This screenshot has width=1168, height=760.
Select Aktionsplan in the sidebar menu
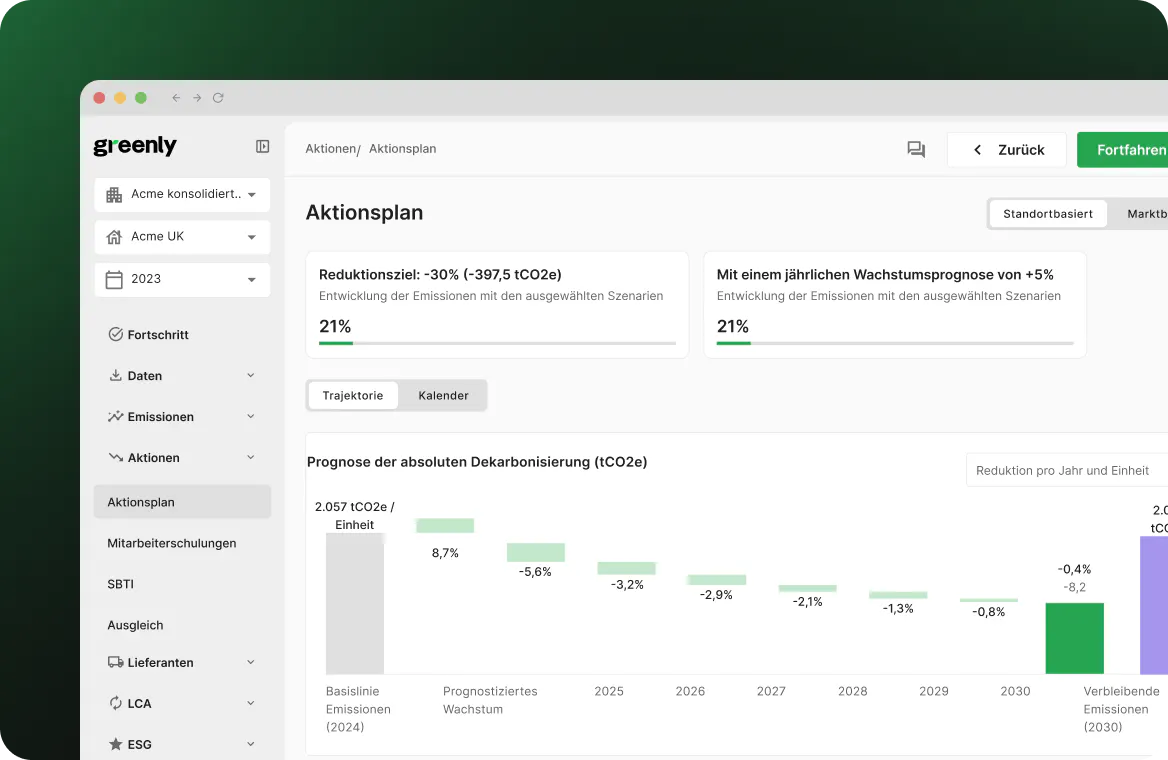(x=141, y=501)
